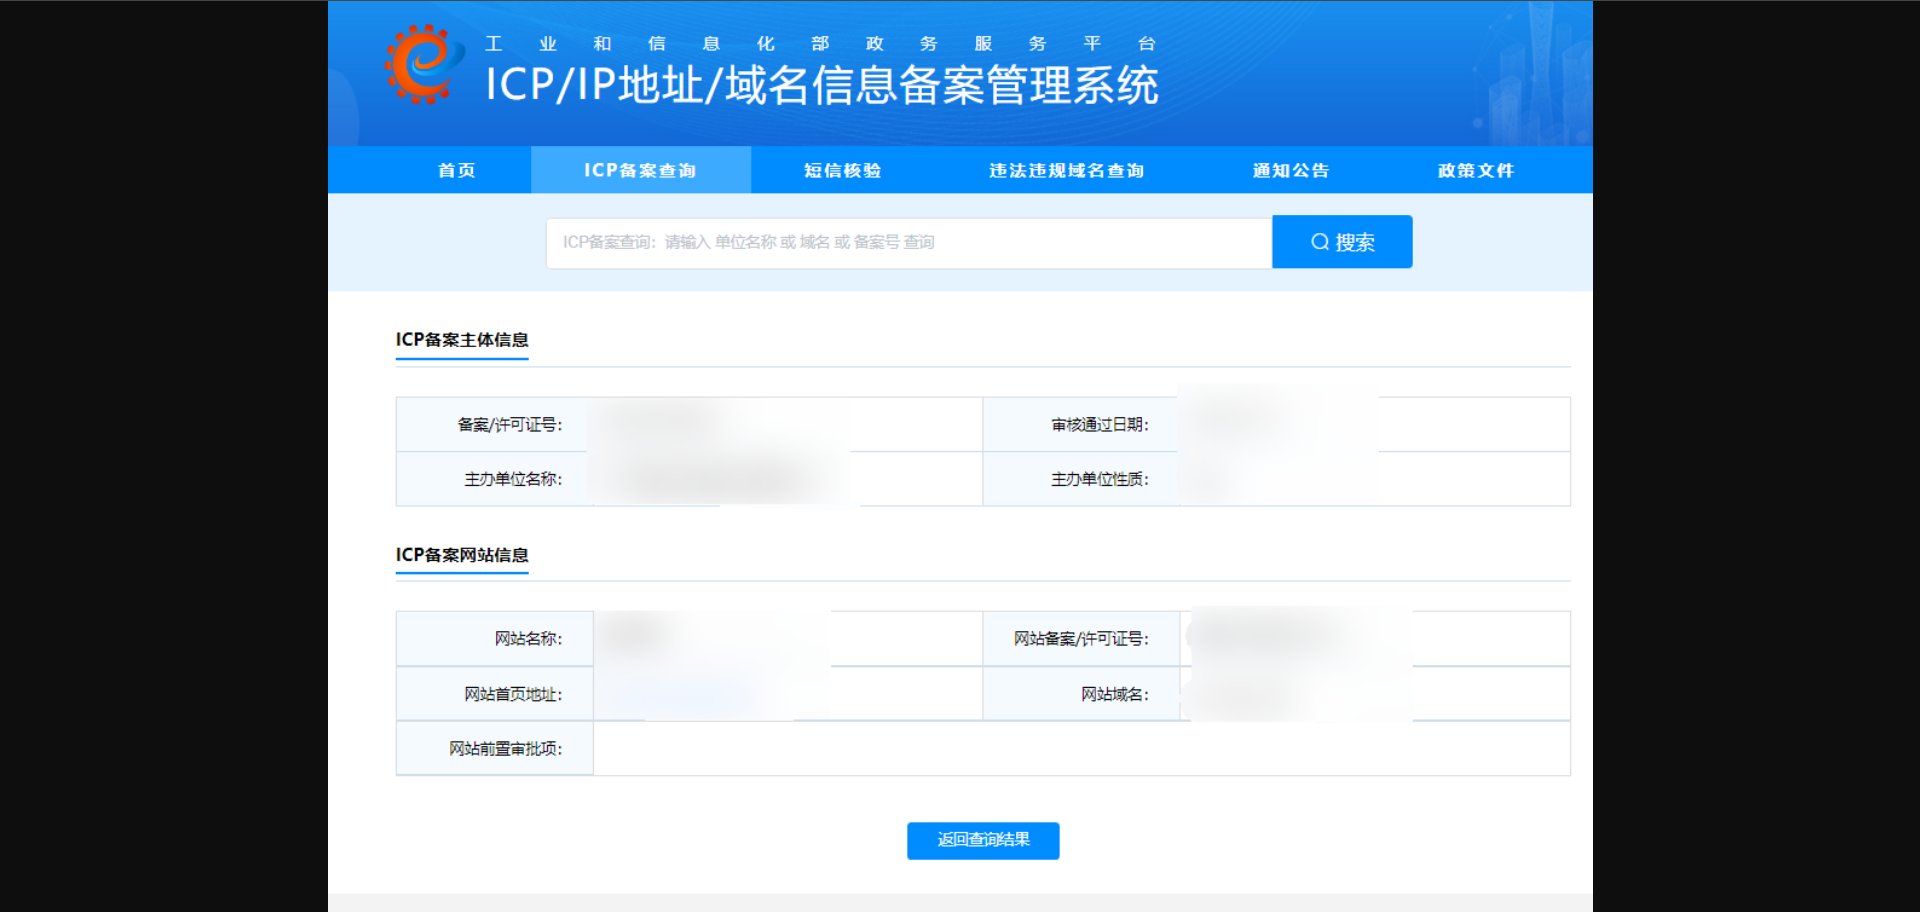This screenshot has width=1920, height=912.
Task: Click the magnifier Search (搜索) button
Action: [x=1341, y=242]
